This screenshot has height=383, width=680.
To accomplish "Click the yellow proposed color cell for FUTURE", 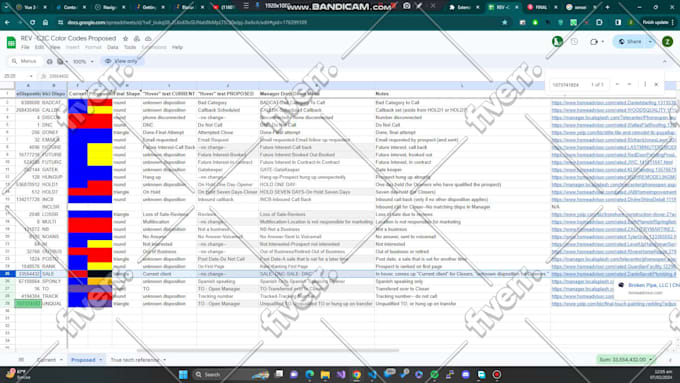I will click(100, 154).
